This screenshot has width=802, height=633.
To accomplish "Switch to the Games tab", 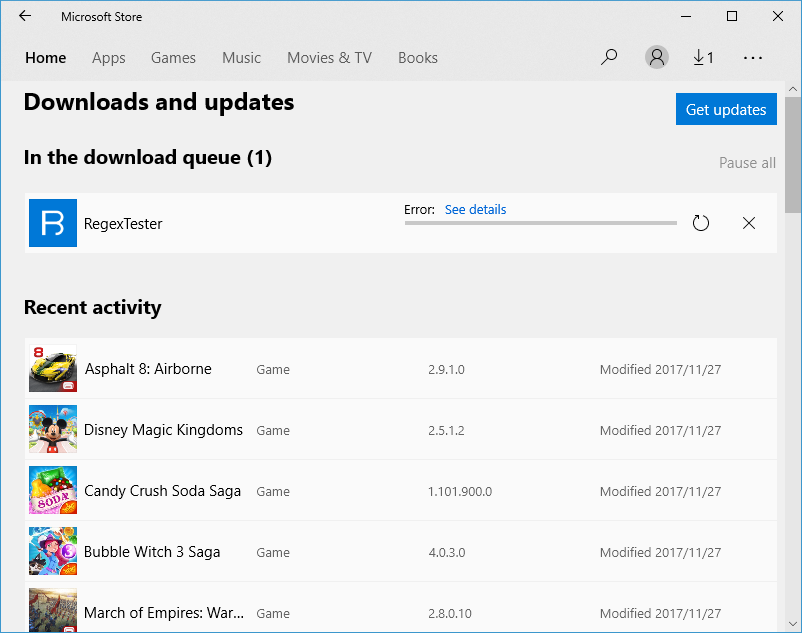I will click(173, 58).
